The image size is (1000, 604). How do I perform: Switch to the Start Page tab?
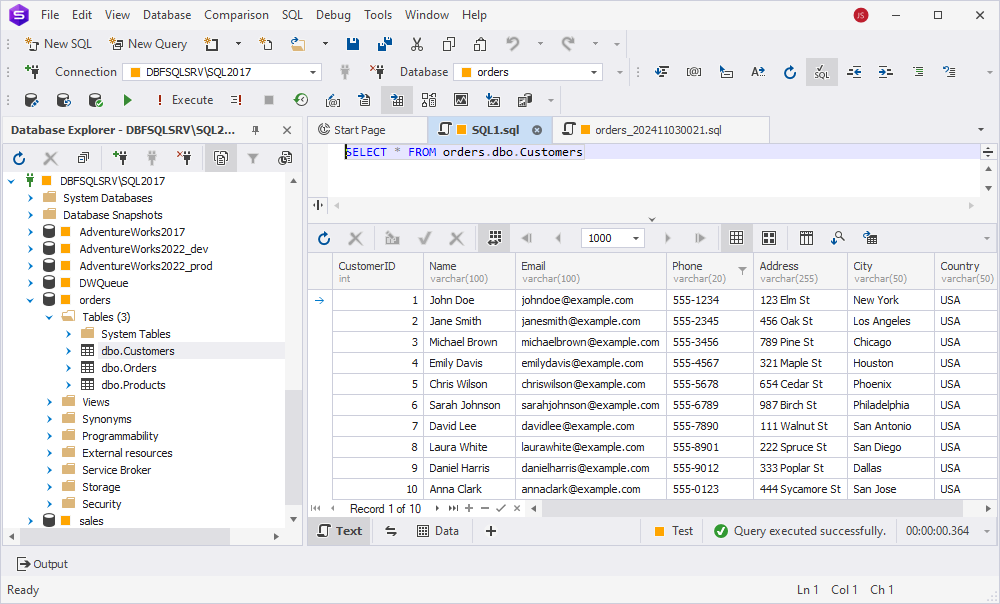[360, 130]
